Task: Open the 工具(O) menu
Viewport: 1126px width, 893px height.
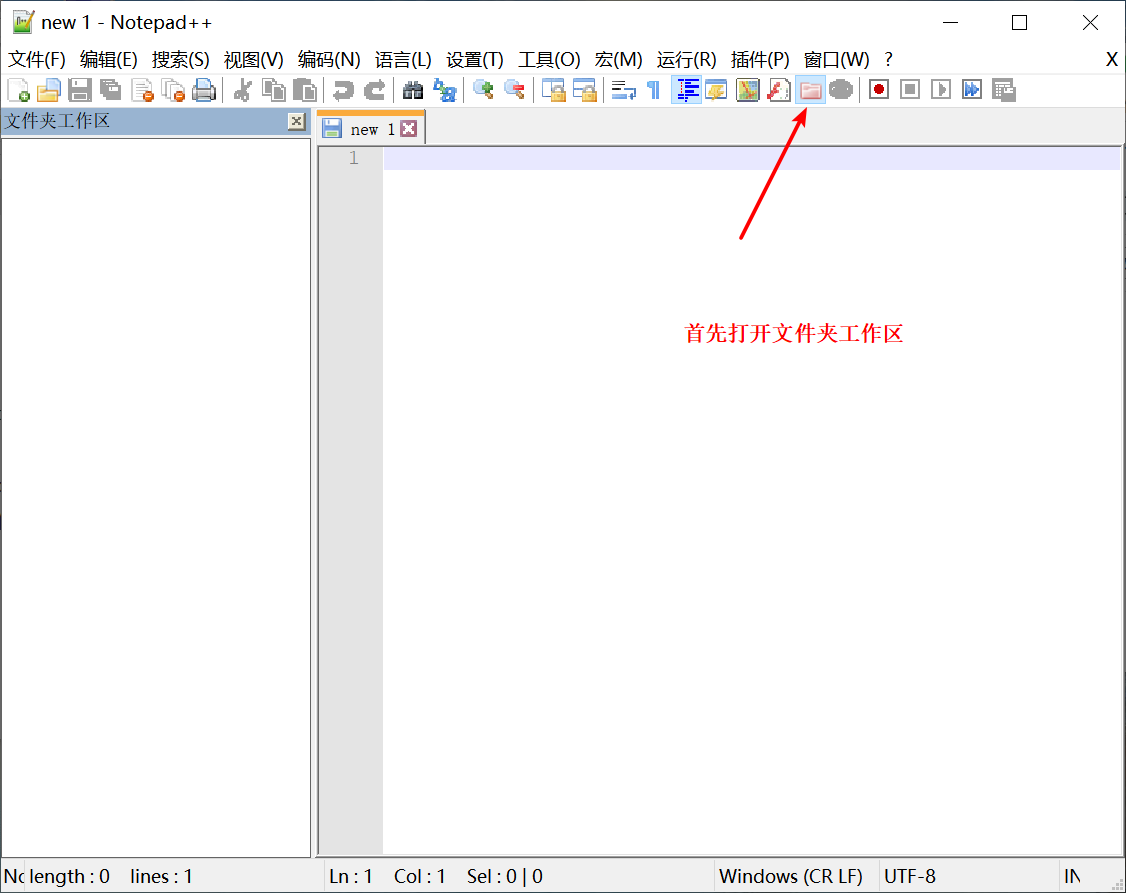Action: point(549,60)
